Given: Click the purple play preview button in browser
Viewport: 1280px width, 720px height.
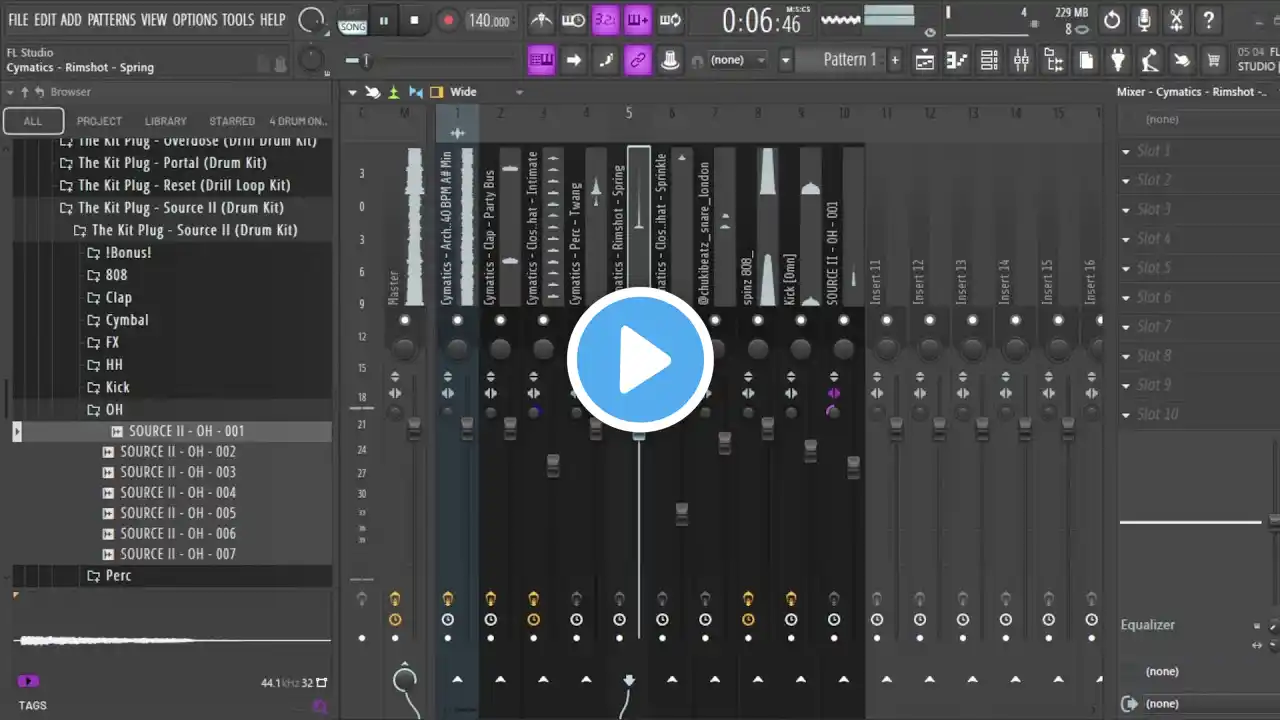Looking at the screenshot, I should pos(28,681).
